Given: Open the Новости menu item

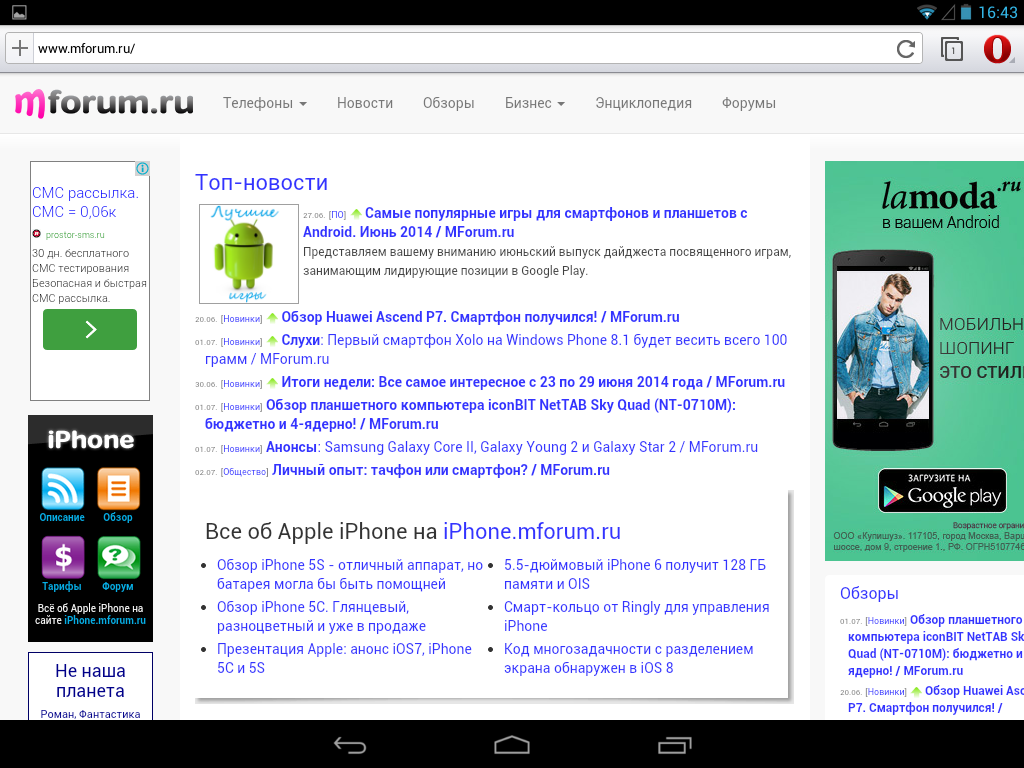Looking at the screenshot, I should tap(364, 103).
